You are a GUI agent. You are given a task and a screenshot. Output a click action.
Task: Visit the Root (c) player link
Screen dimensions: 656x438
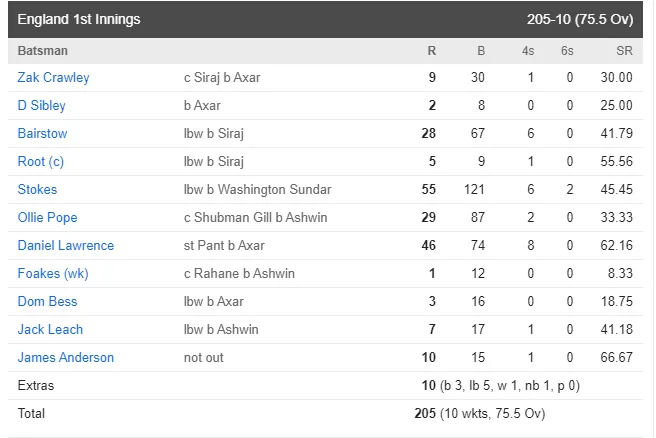pos(41,161)
